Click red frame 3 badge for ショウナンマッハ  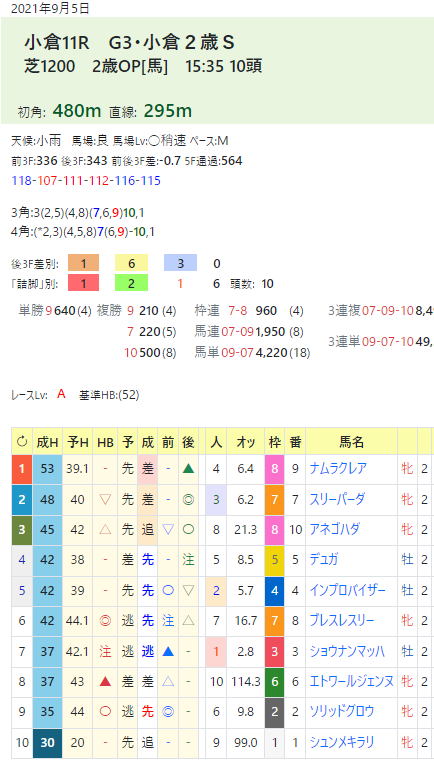(x=274, y=652)
